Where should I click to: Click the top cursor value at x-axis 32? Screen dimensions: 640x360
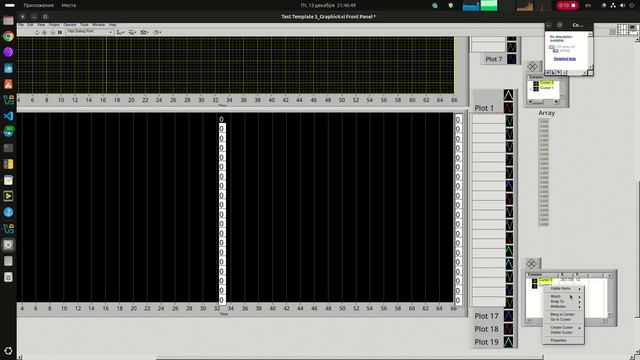[221, 120]
